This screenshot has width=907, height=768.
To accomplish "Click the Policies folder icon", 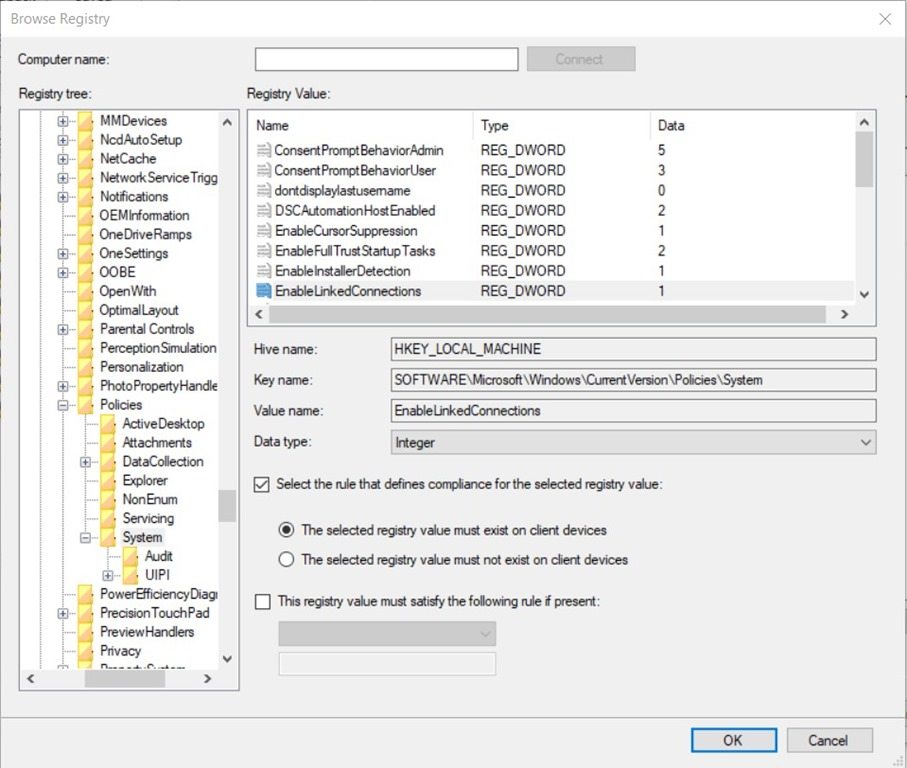I will 87,405.
